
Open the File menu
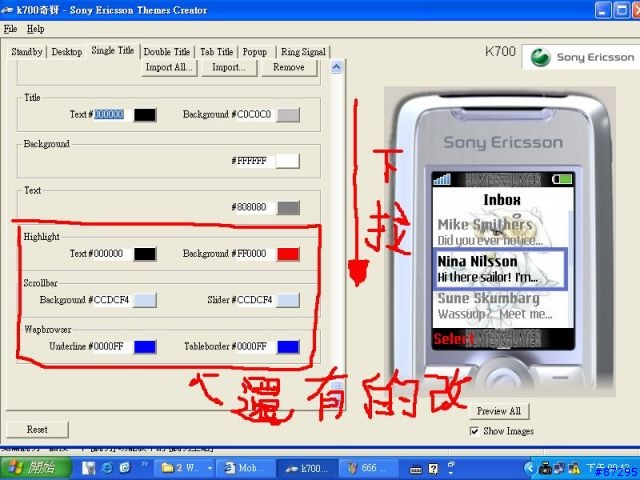[10, 29]
